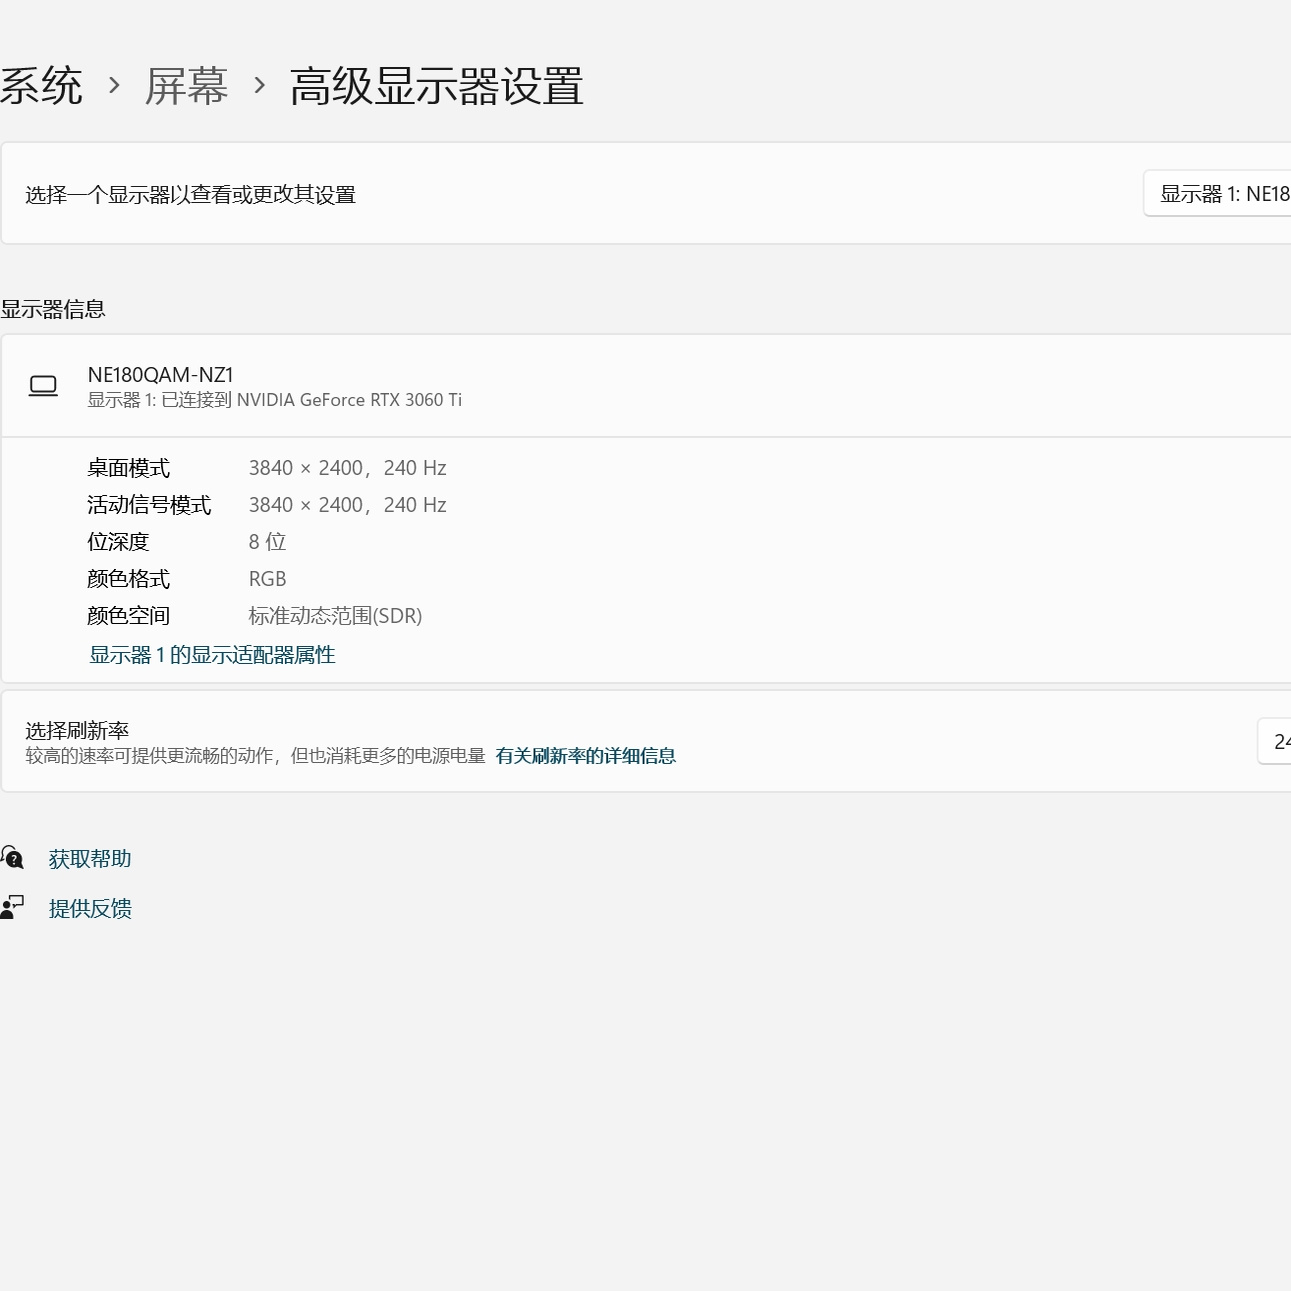
Task: Open 获取帮助 to get help
Action: point(89,858)
